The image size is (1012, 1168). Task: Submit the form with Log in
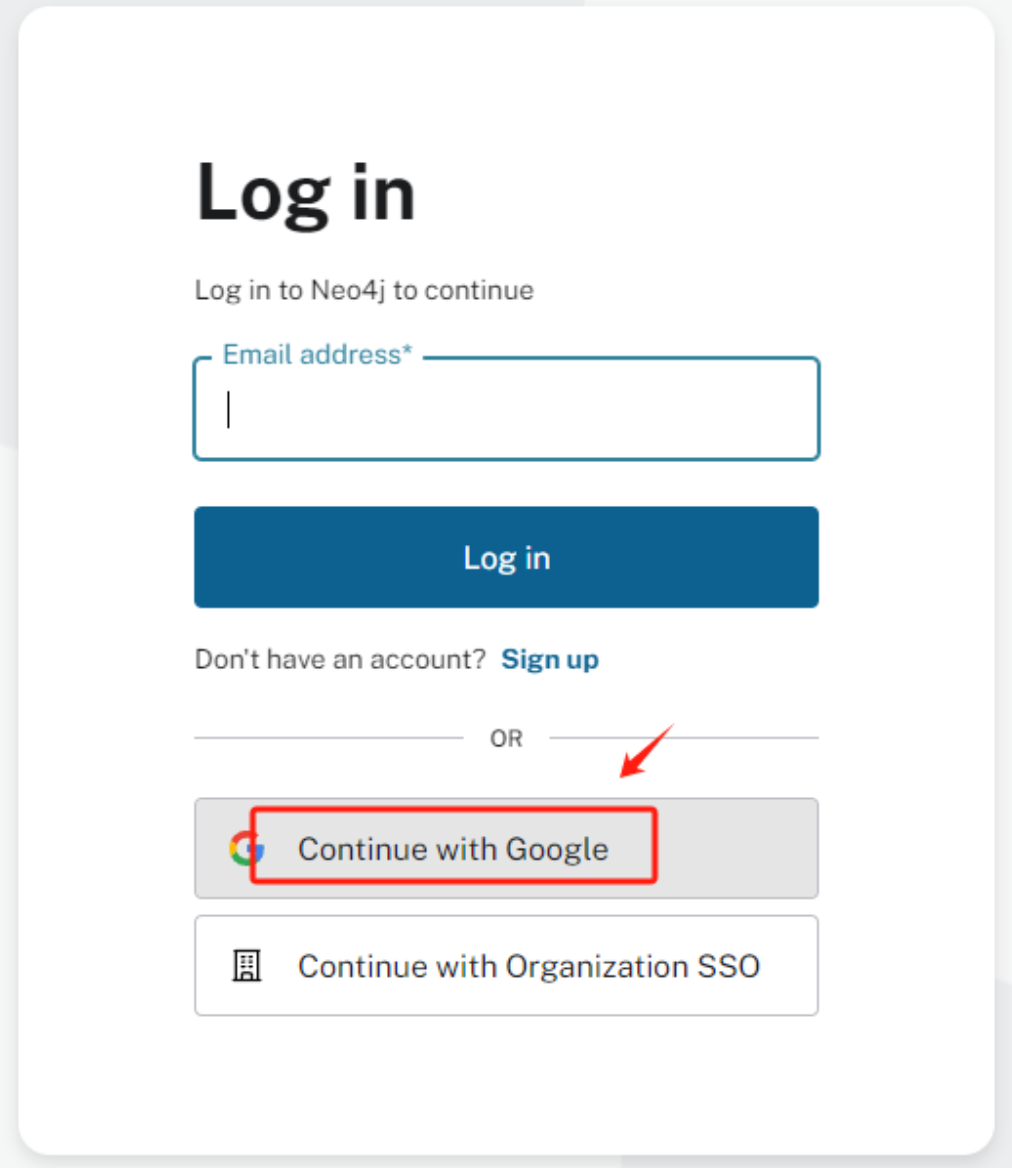[x=506, y=557]
